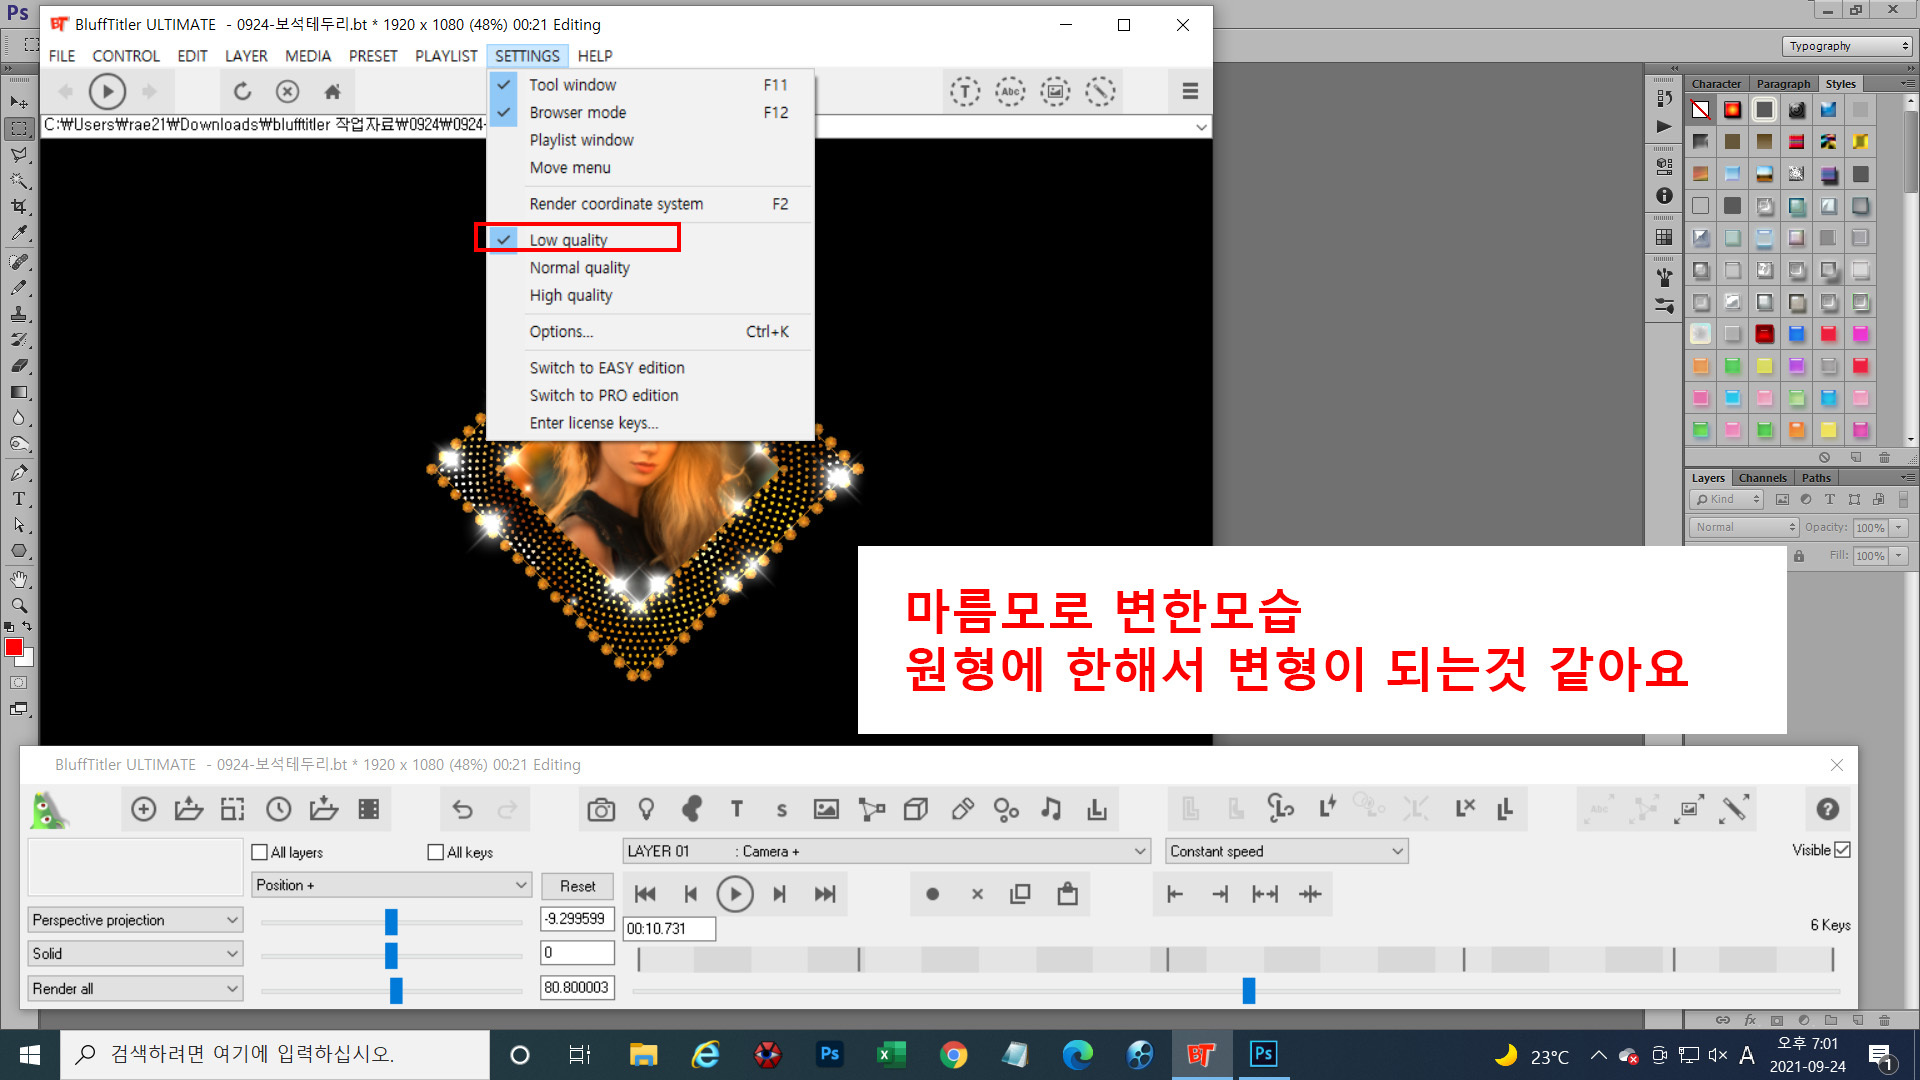Click the undo arrow in the tool window
1920x1080 pixels.
462,810
